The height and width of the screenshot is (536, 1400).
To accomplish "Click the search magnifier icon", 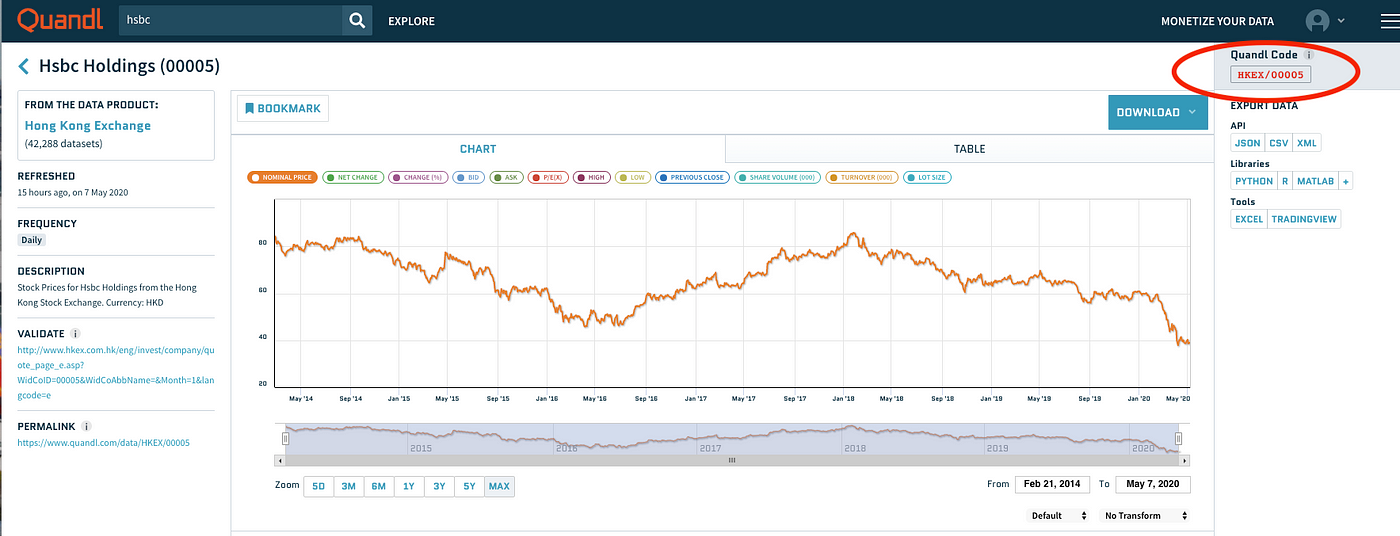I will [357, 21].
